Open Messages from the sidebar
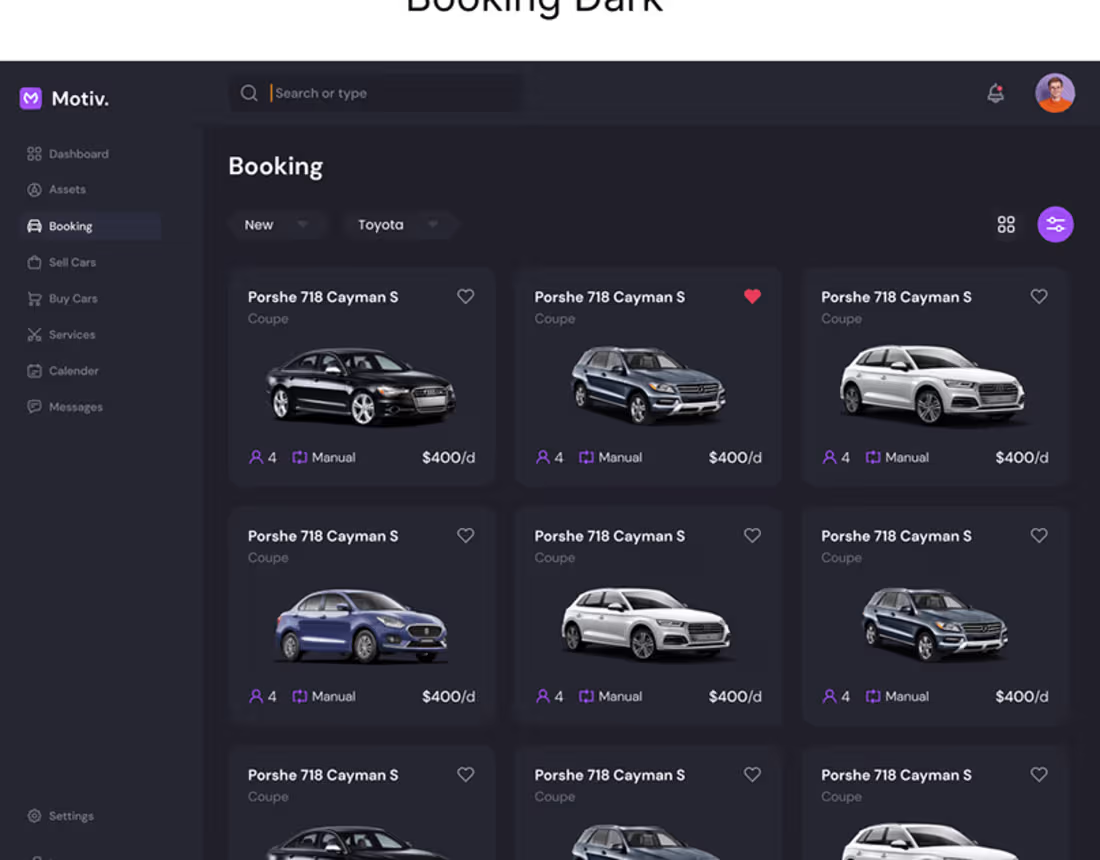Screen dimensions: 1100x860 click(x=76, y=406)
